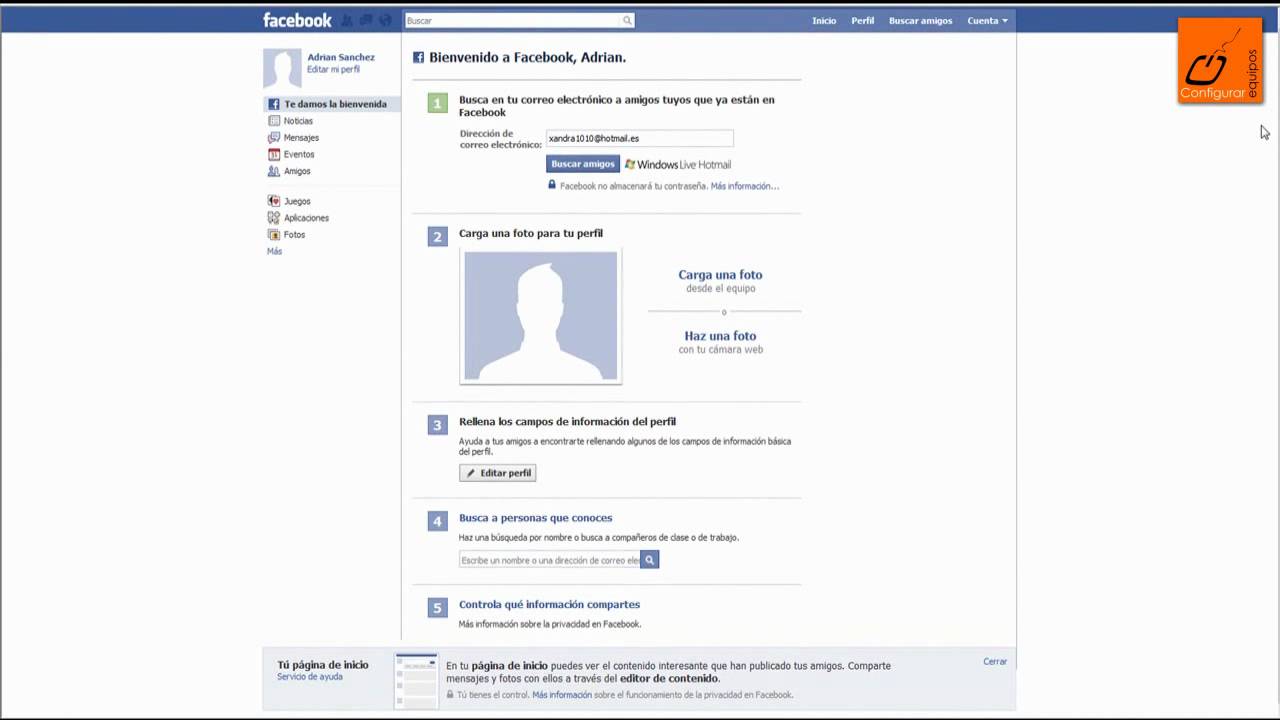Screen dimensions: 1280x720
Task: Open Mensajes in the sidebar
Action: pos(301,138)
